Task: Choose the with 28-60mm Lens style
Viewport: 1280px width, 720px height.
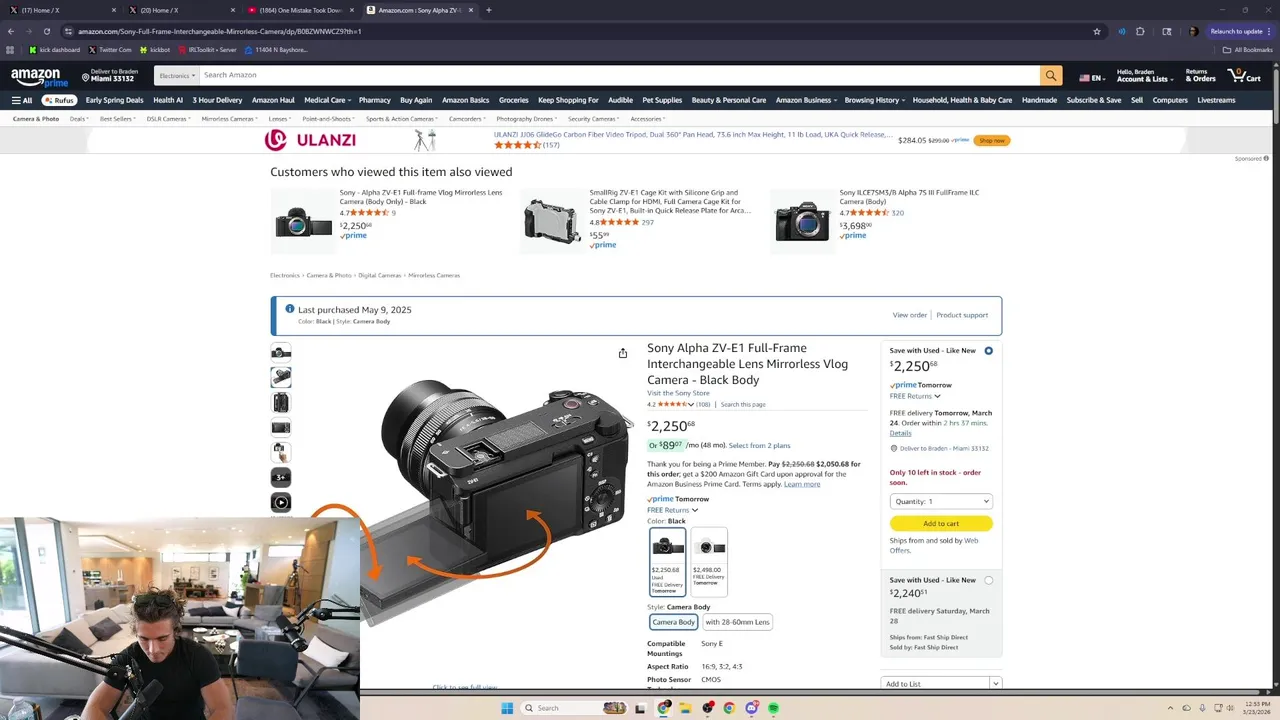Action: (737, 622)
